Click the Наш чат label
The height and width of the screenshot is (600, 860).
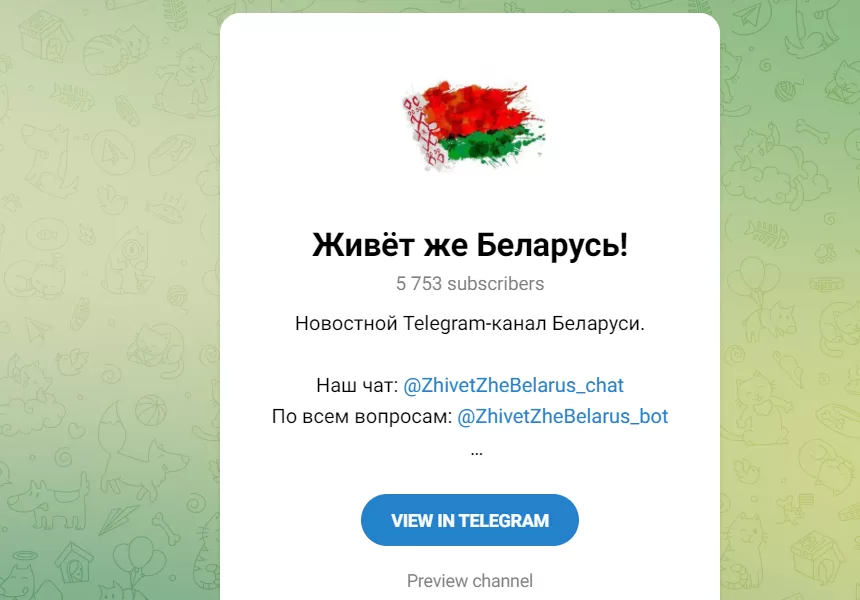tap(357, 386)
